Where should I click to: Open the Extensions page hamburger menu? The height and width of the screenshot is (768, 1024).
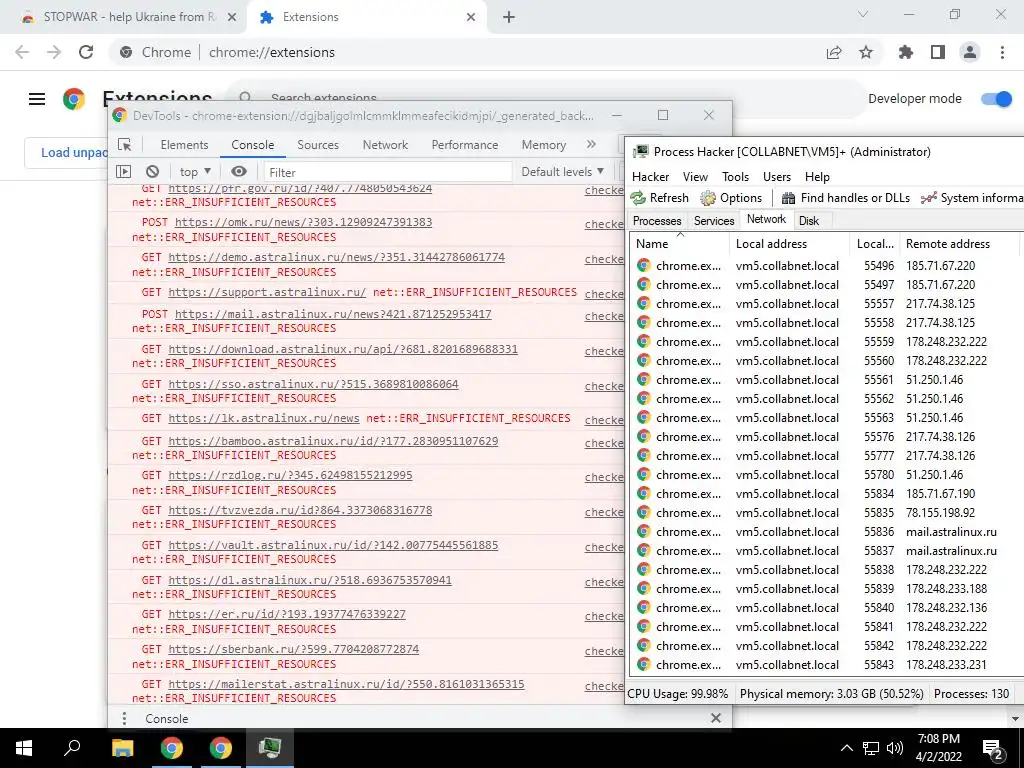pyautogui.click(x=37, y=99)
